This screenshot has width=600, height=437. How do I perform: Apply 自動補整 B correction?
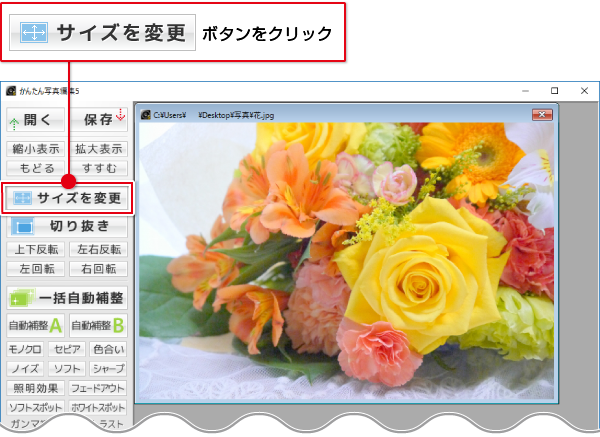coord(99,326)
